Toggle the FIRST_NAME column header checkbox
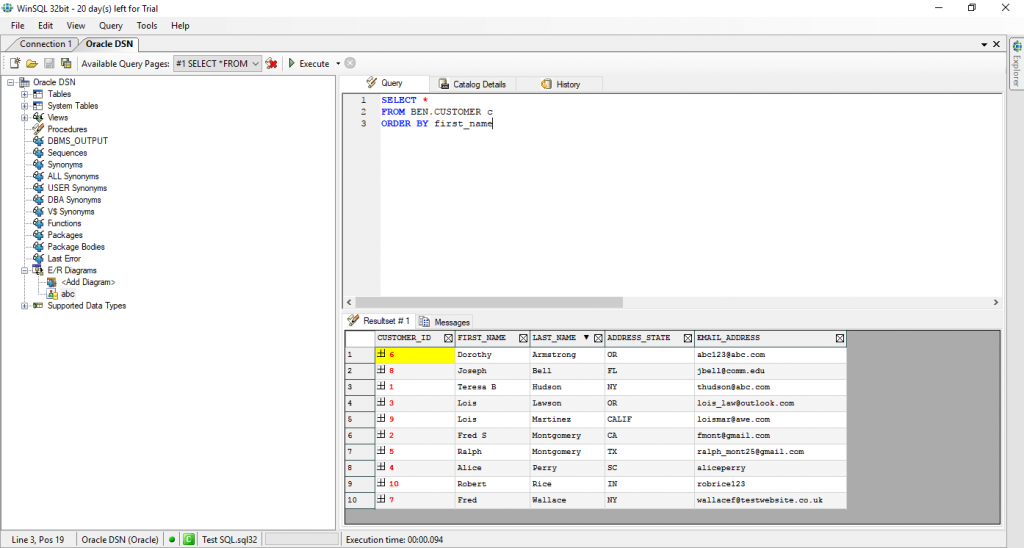Screen dimensions: 1024x548 (x=522, y=338)
